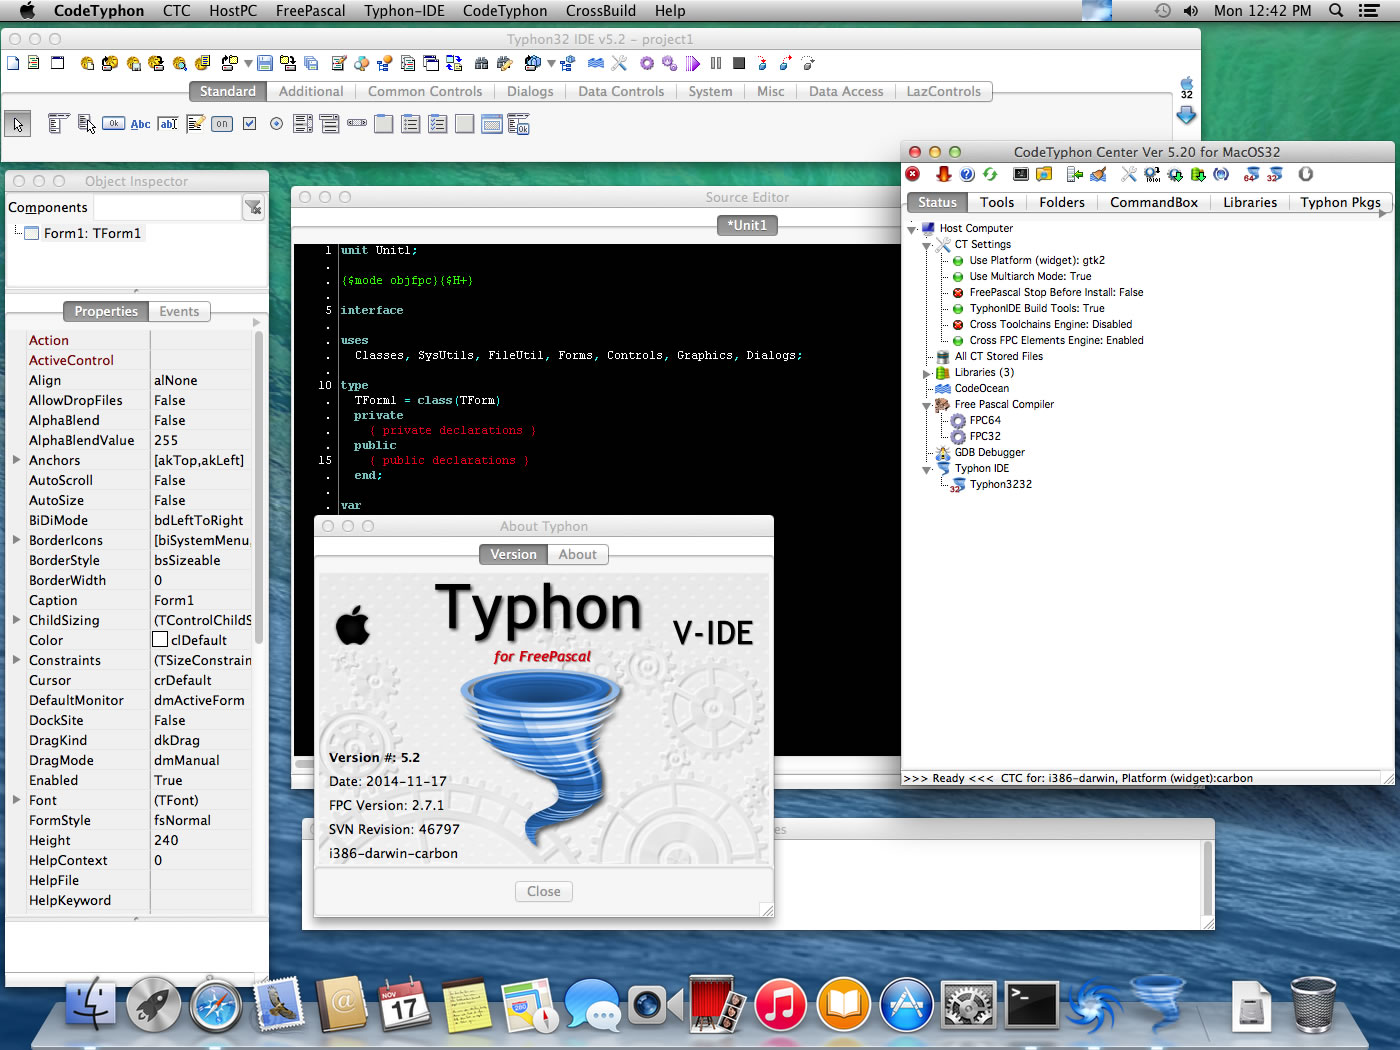The height and width of the screenshot is (1050, 1400).
Task: Open Spotlight search in the menu bar
Action: click(1336, 11)
